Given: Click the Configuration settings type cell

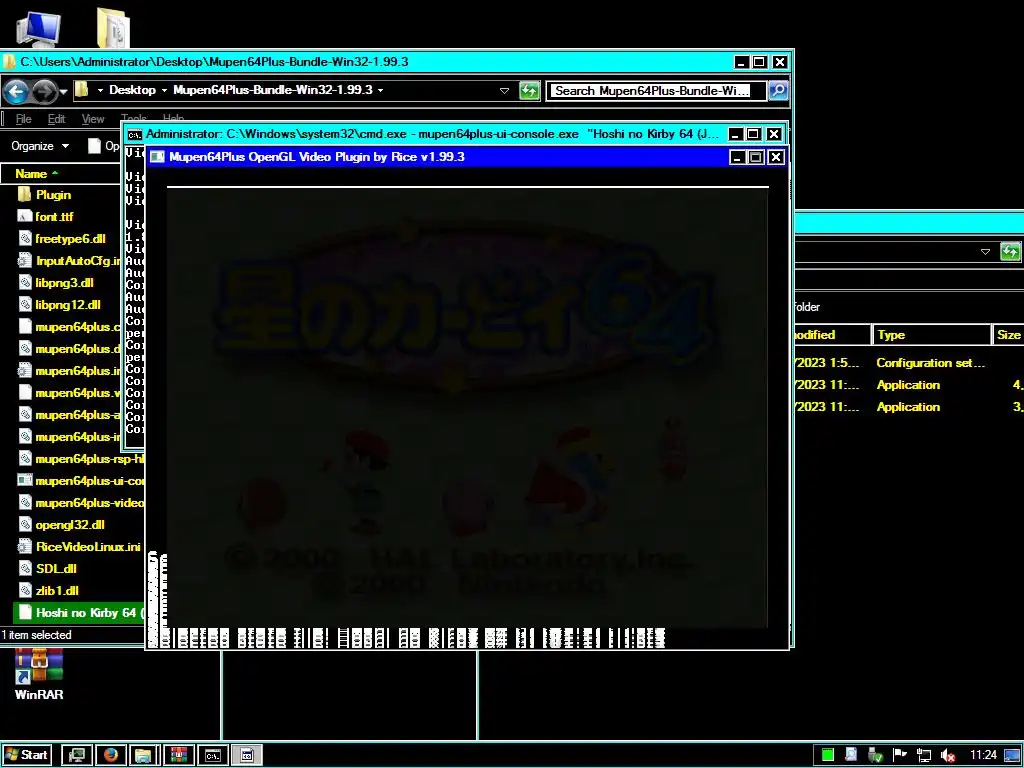Looking at the screenshot, I should 930,363.
